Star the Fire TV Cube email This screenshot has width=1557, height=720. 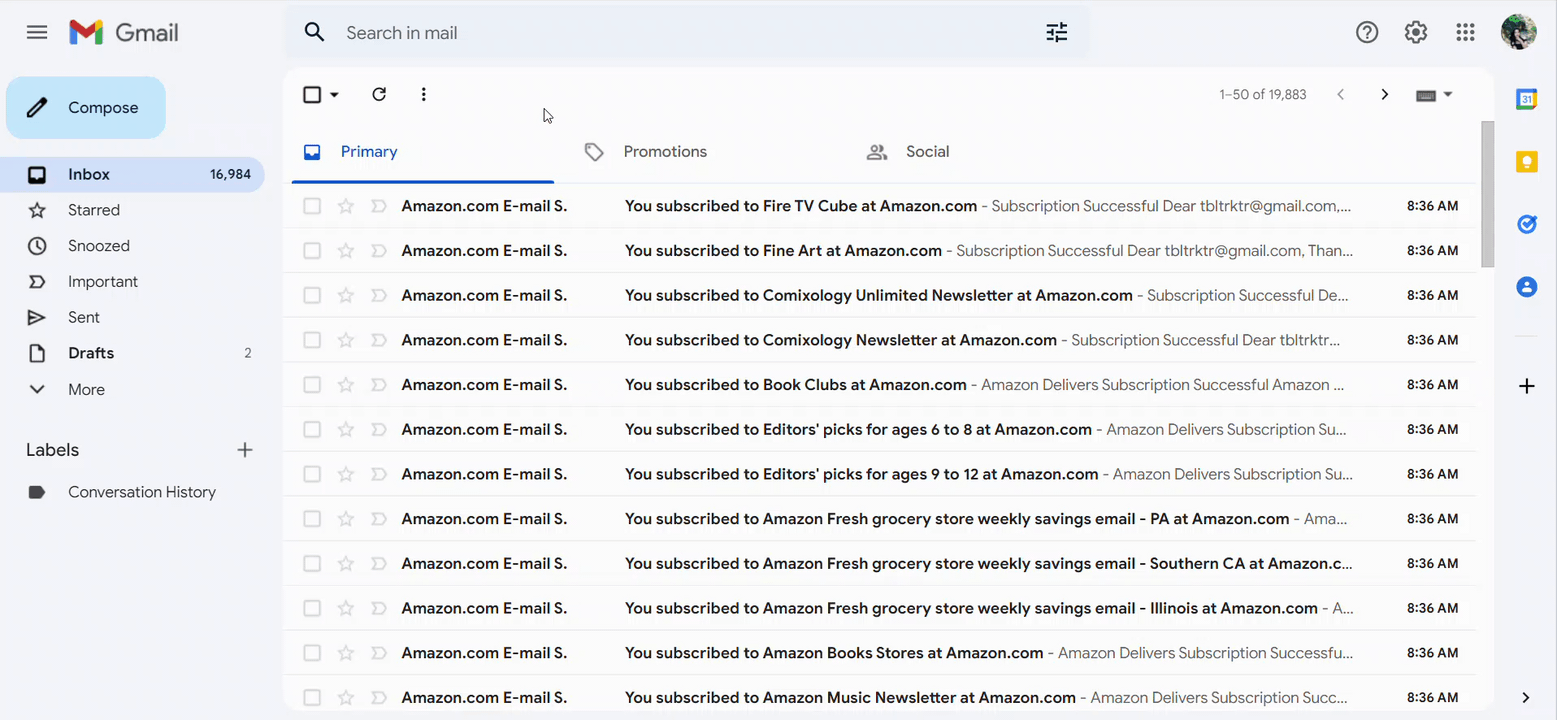[346, 206]
